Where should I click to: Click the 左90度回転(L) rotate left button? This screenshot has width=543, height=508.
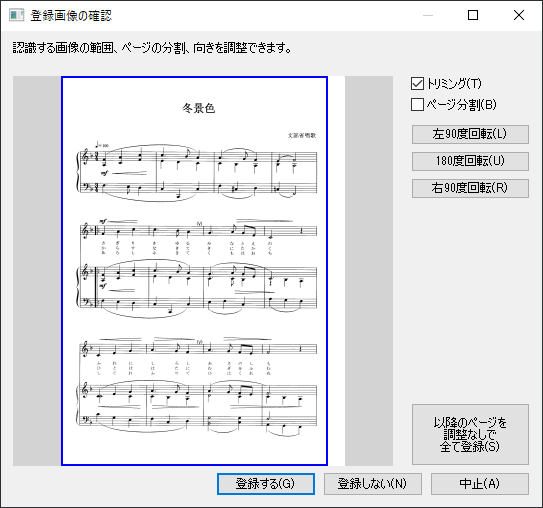[470, 134]
